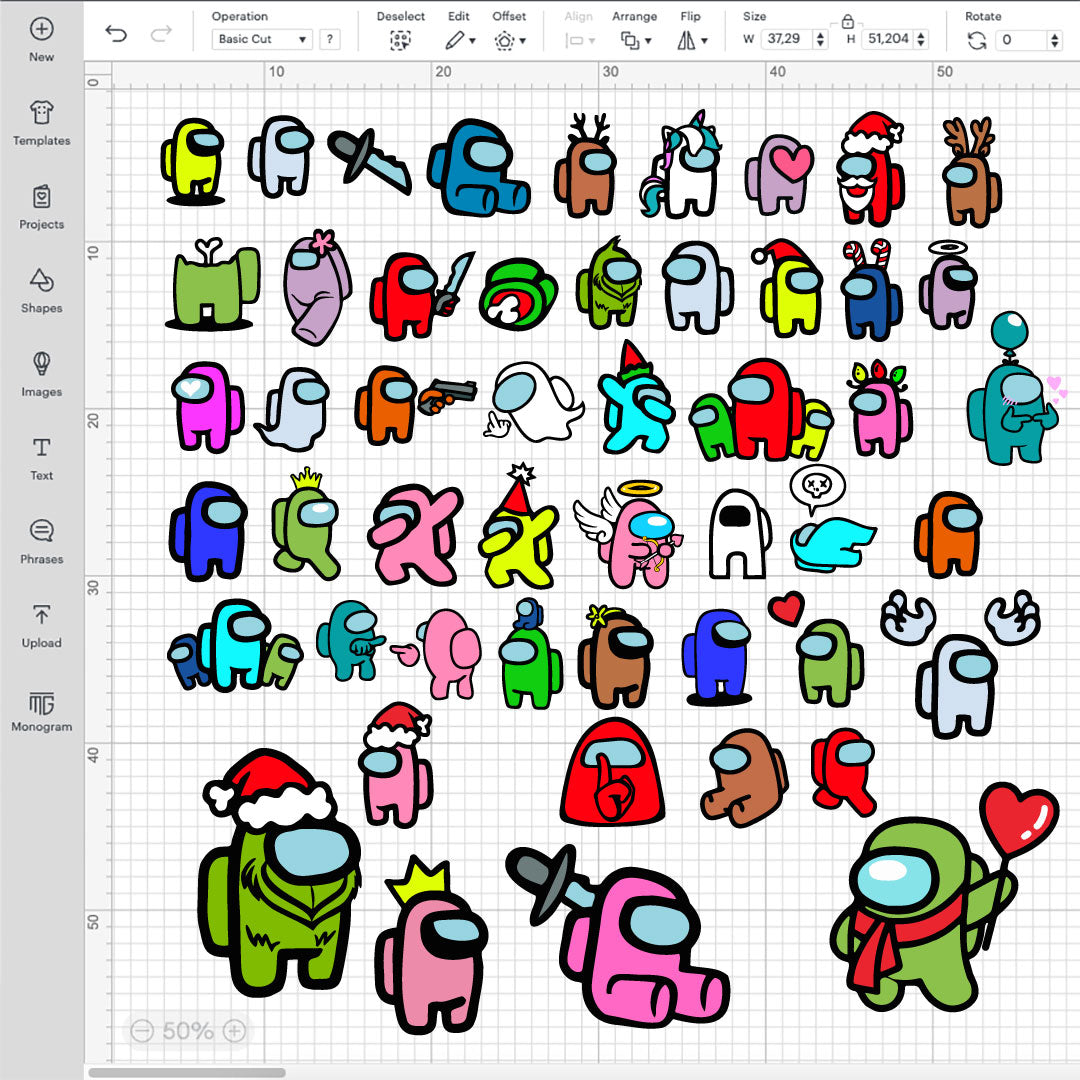The height and width of the screenshot is (1080, 1080).
Task: Click the horizontal scrollbar at bottom
Action: click(x=187, y=1072)
